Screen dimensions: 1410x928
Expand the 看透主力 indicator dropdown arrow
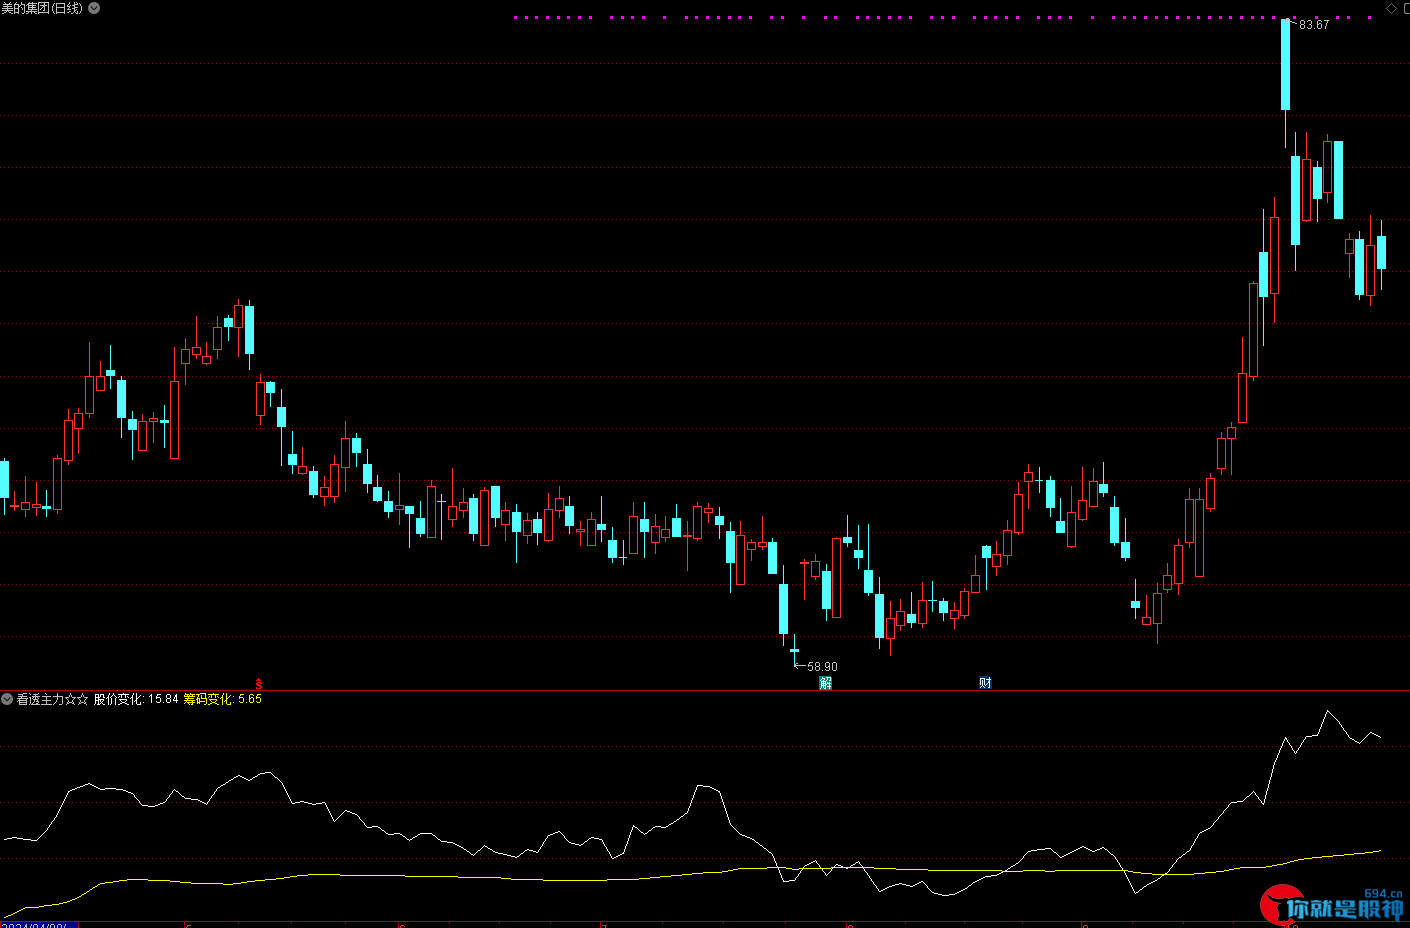pyautogui.click(x=7, y=699)
